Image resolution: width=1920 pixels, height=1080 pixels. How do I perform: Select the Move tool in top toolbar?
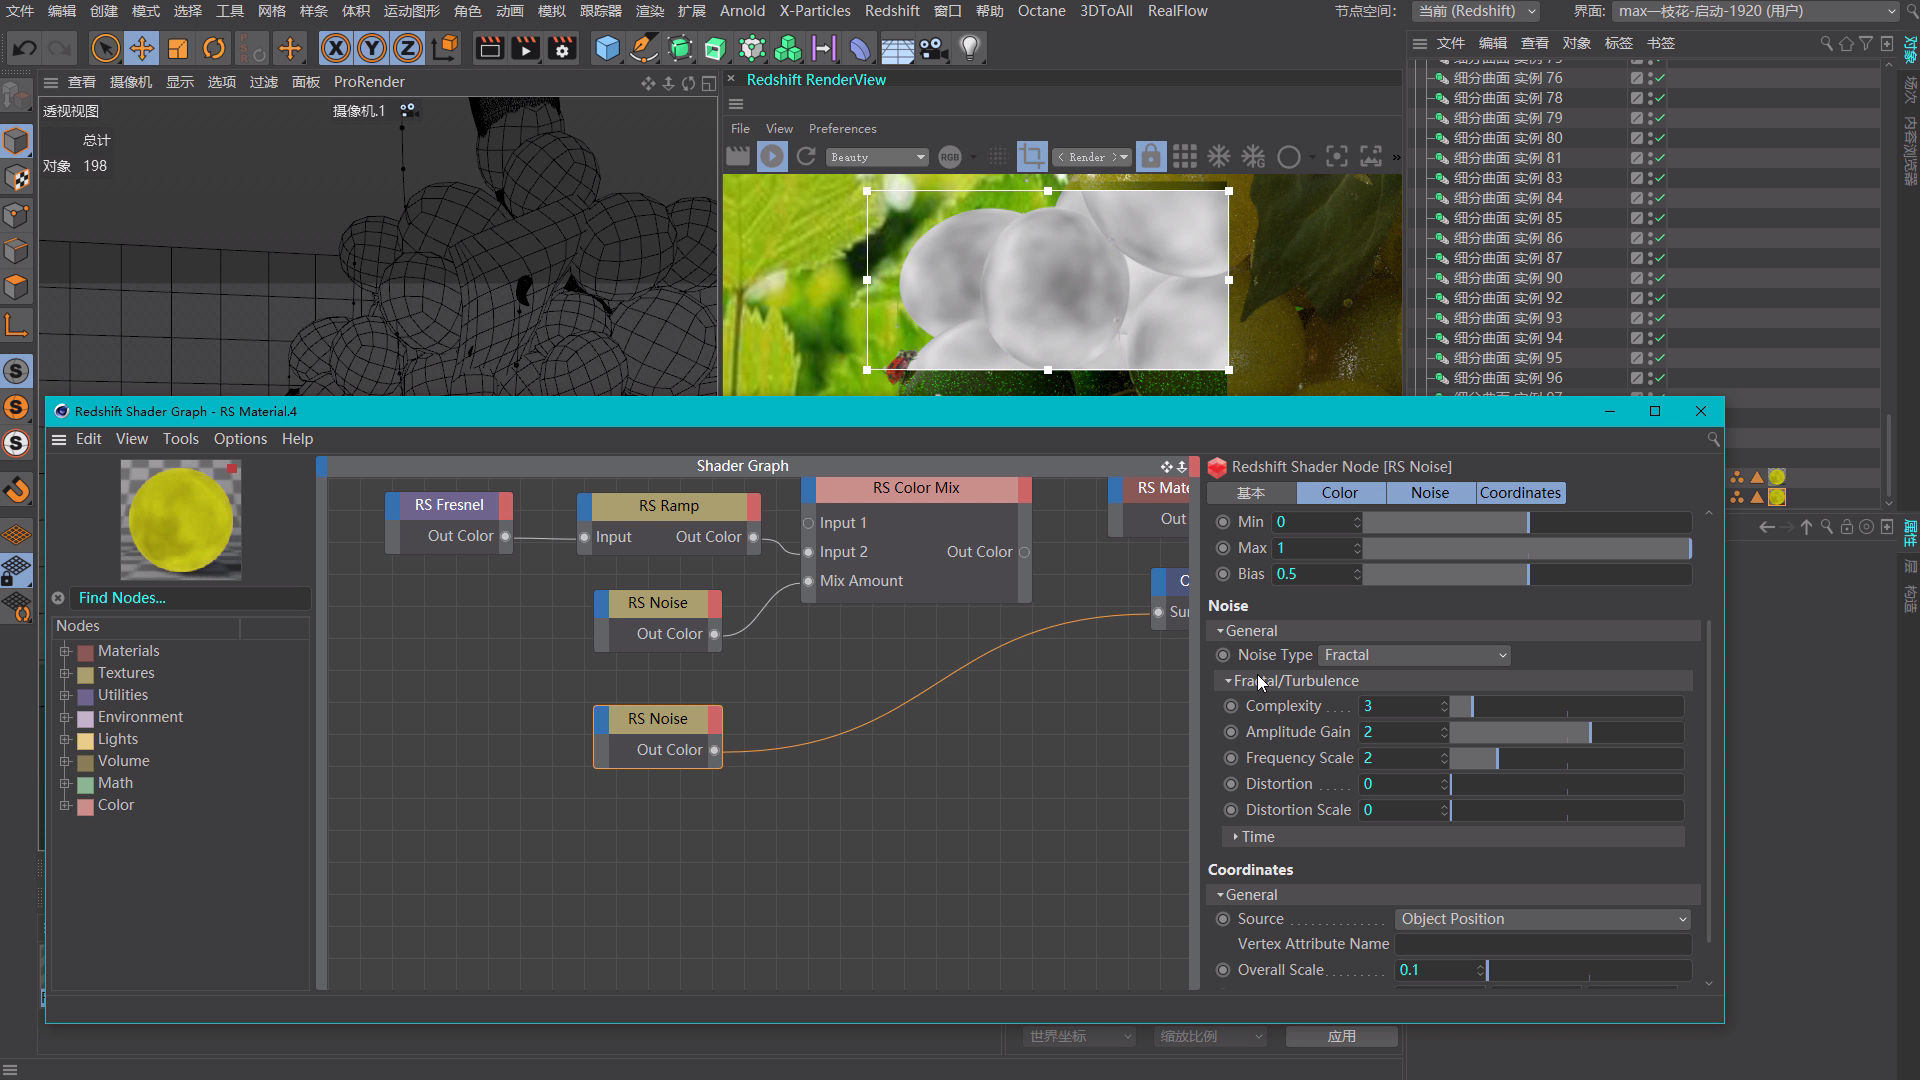pos(142,48)
